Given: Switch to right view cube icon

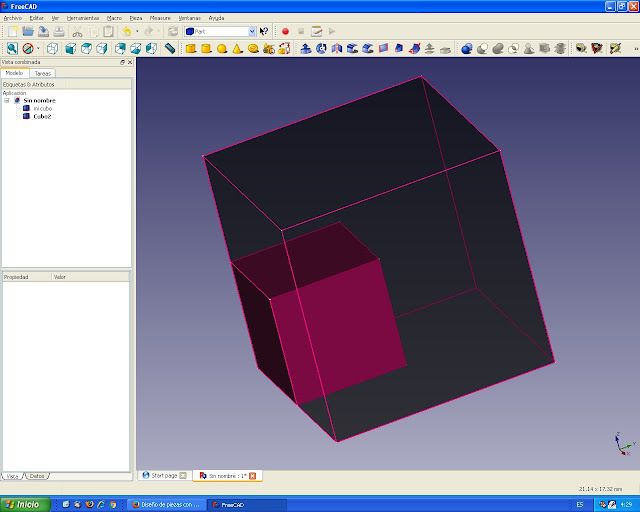Looking at the screenshot, I should coord(102,49).
